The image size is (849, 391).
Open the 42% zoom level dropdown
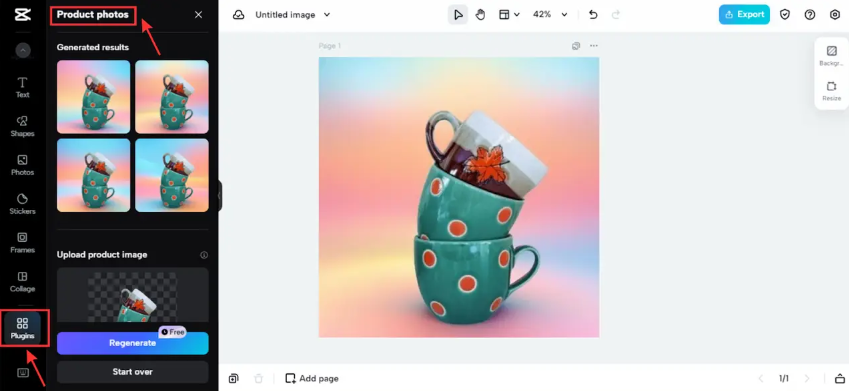click(550, 15)
